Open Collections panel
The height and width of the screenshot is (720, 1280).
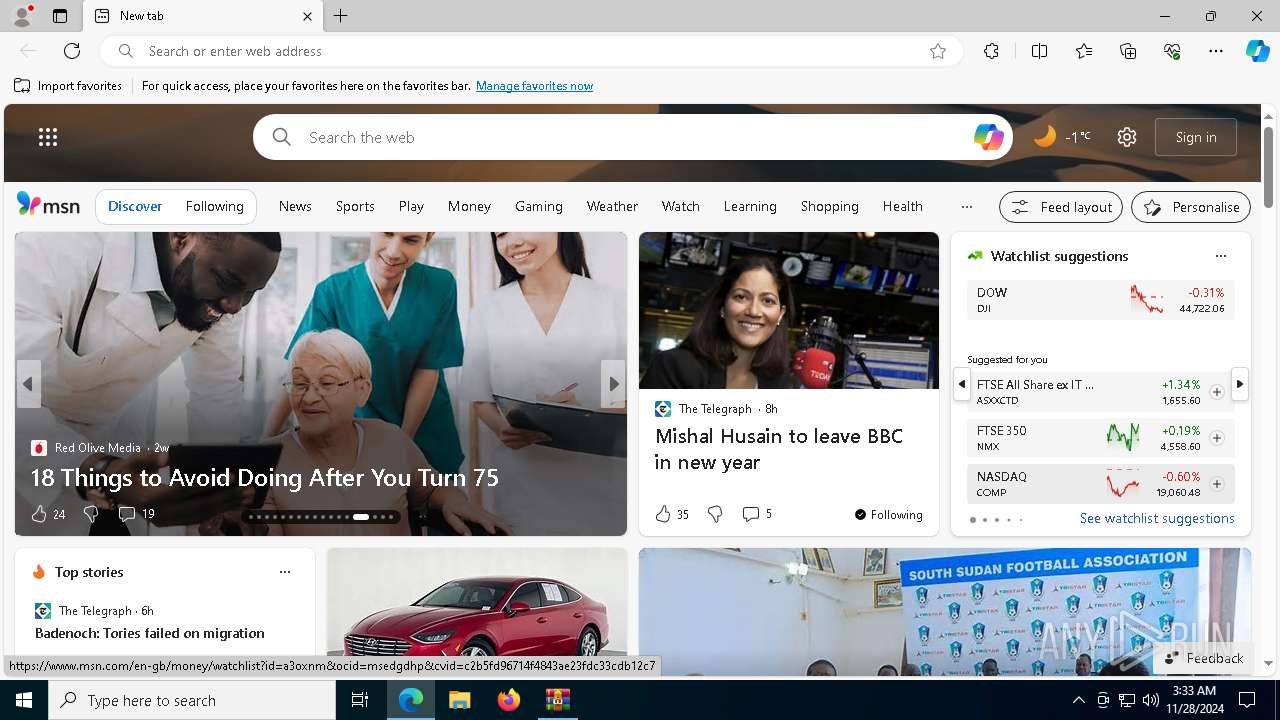1128,51
